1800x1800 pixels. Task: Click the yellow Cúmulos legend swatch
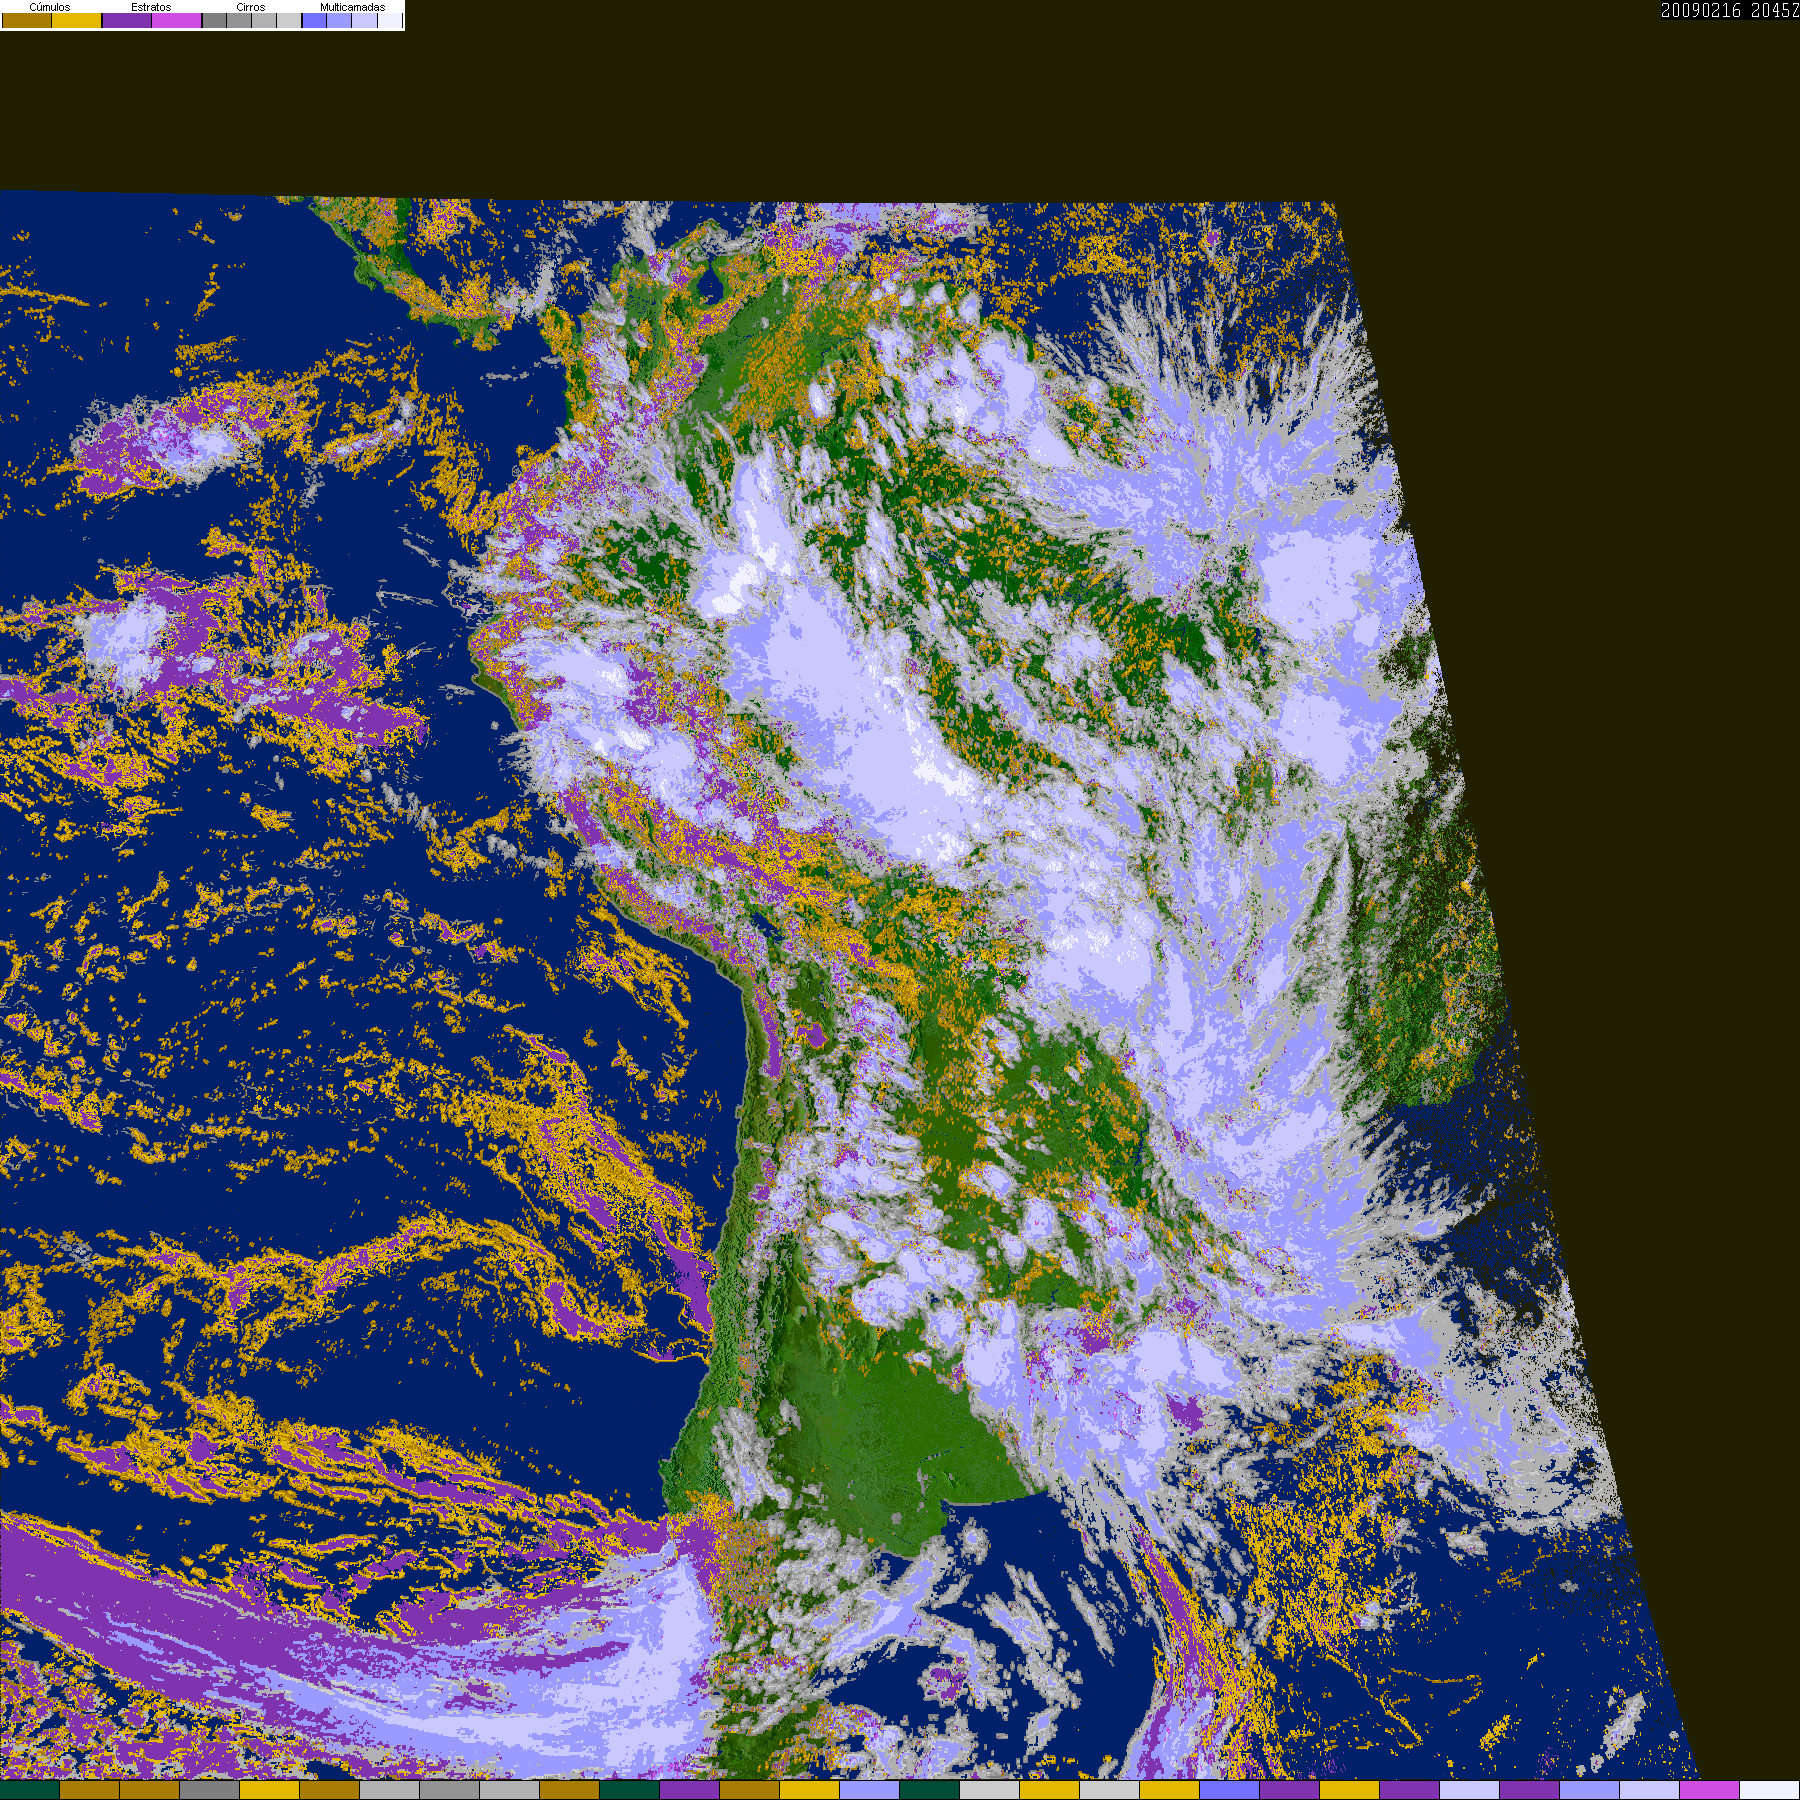(77, 20)
